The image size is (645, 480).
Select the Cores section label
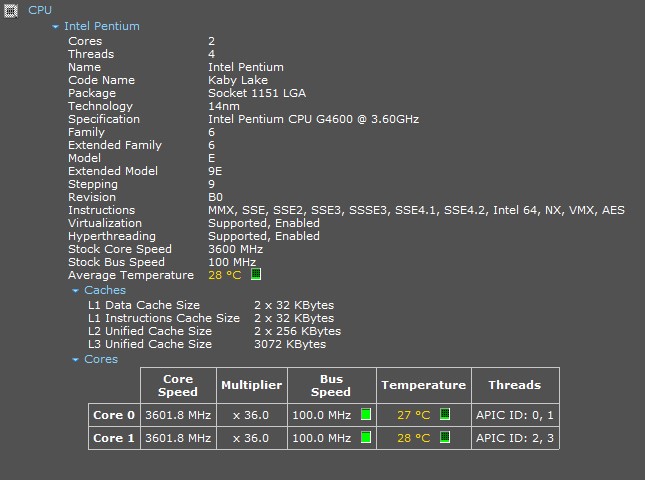pyautogui.click(x=101, y=359)
